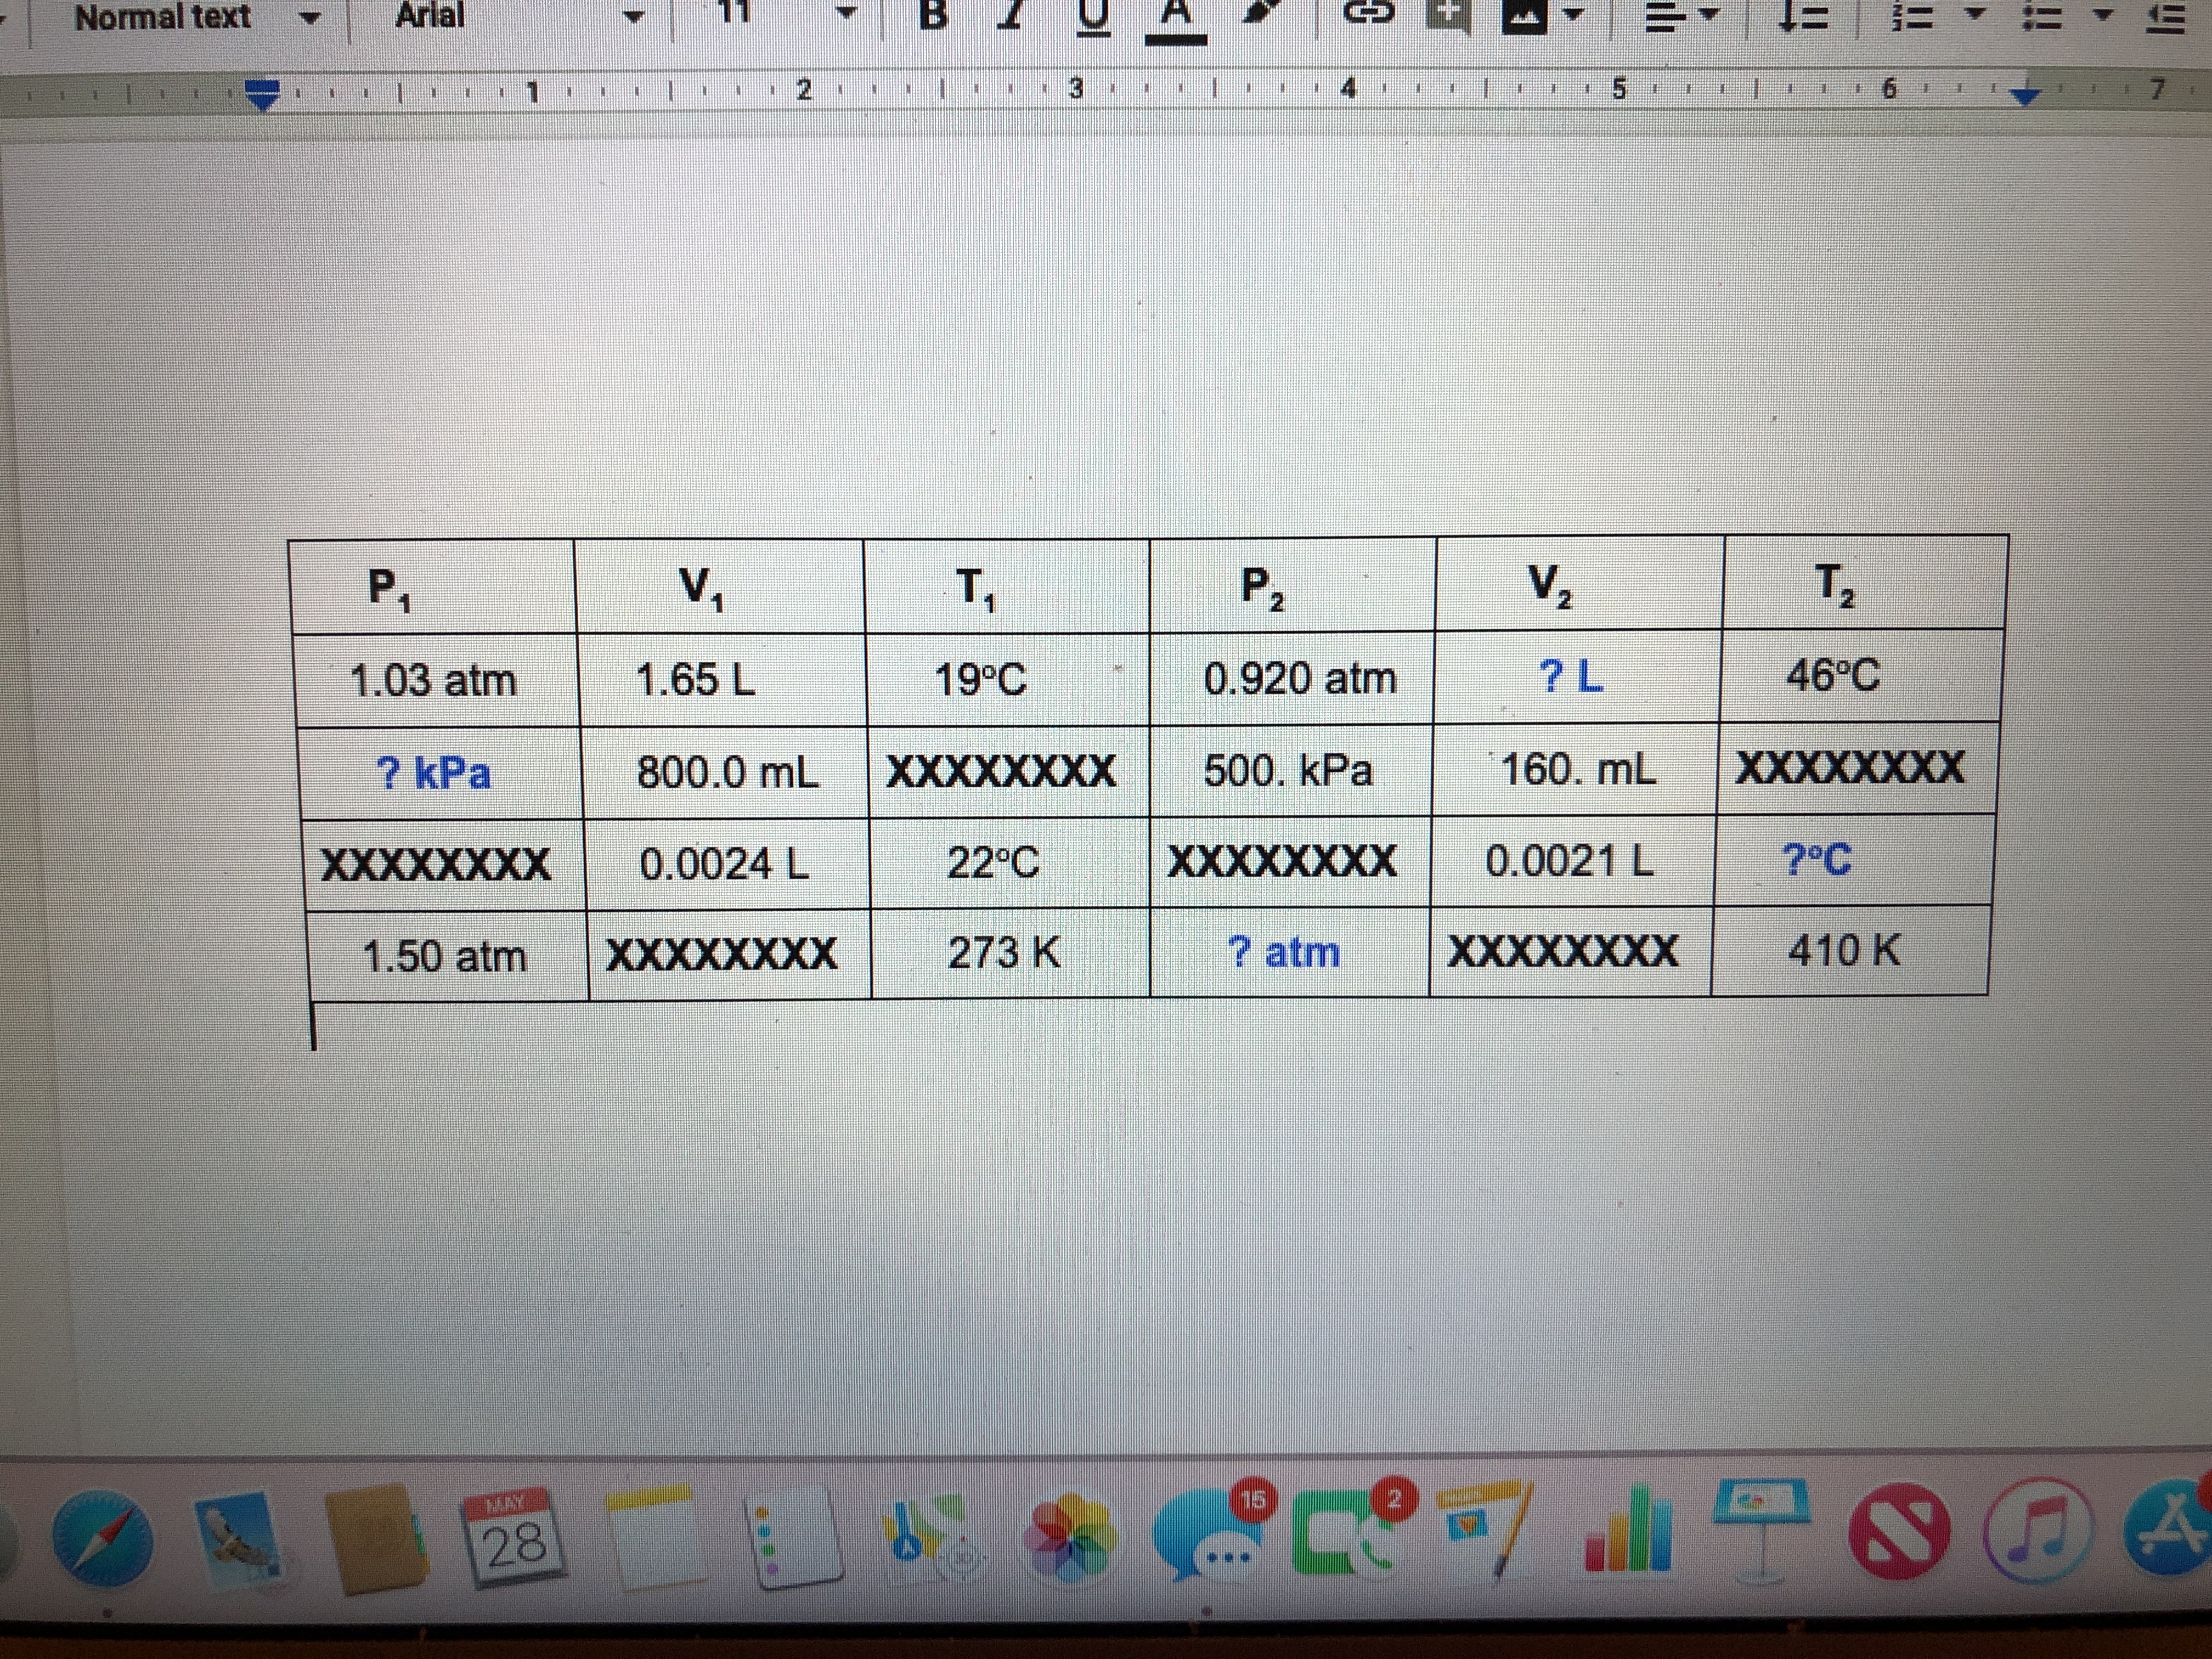
Task: Click the '1.65 L' cell
Action: coord(722,680)
